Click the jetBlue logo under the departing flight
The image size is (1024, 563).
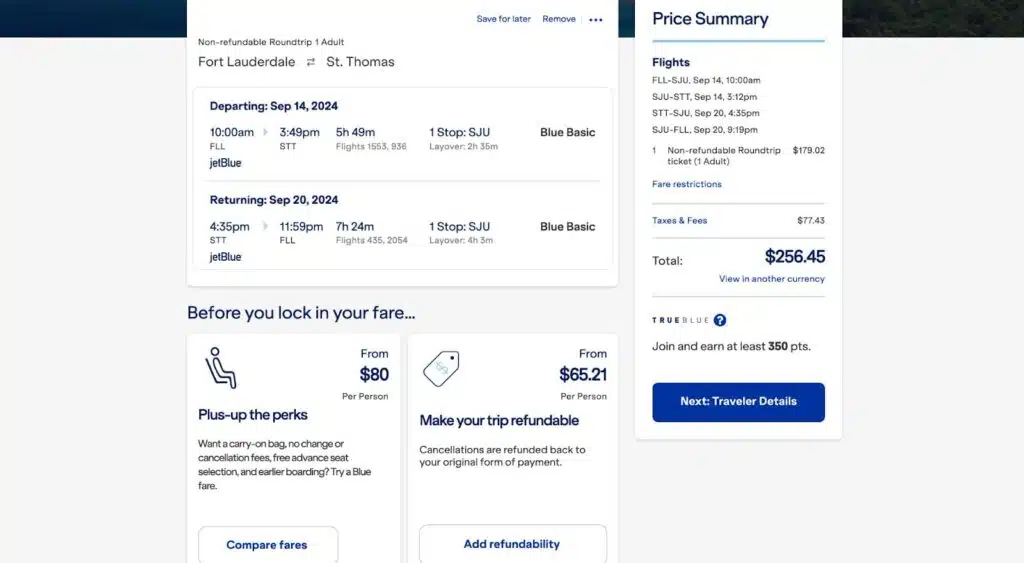225,163
